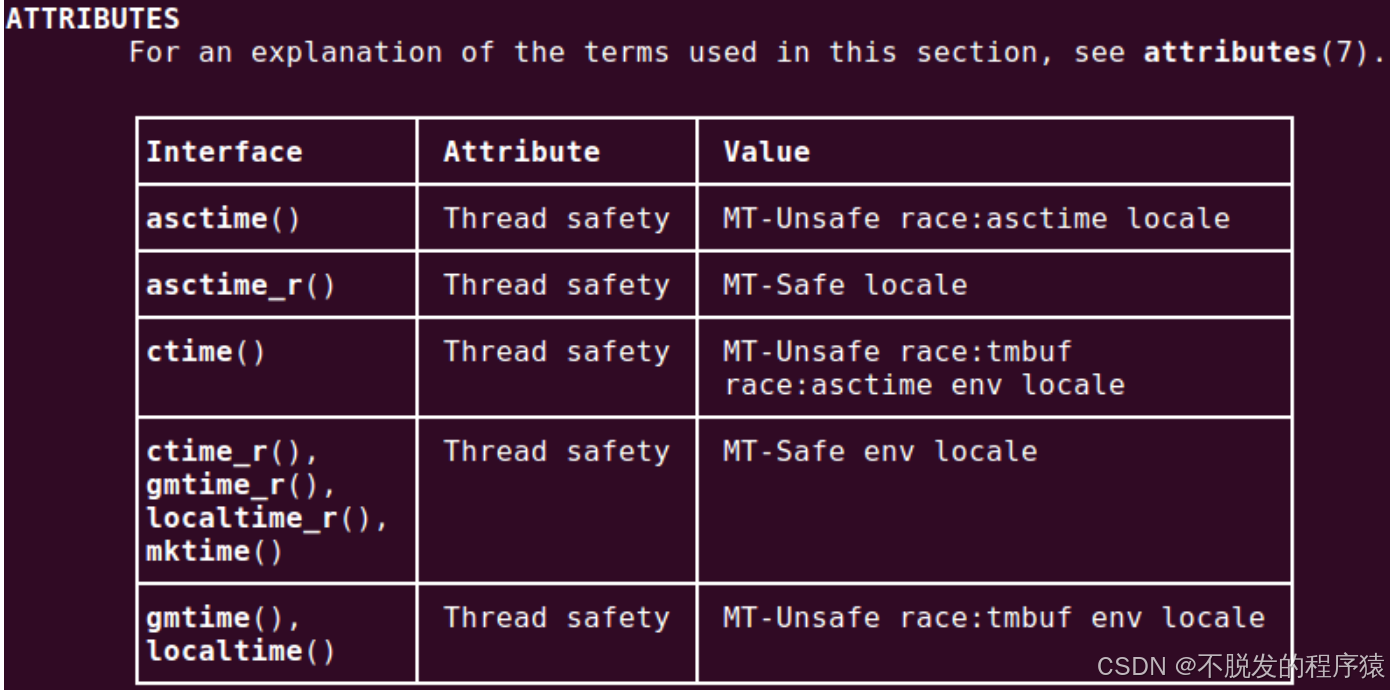This screenshot has height=690, width=1390.
Task: Click the ATTRIBUTES section heading
Action: [x=93, y=18]
